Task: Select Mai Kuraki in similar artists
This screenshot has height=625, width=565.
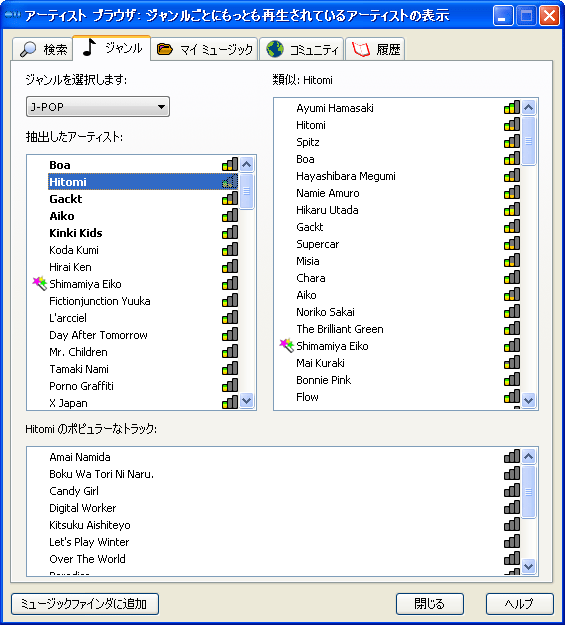Action: click(321, 363)
